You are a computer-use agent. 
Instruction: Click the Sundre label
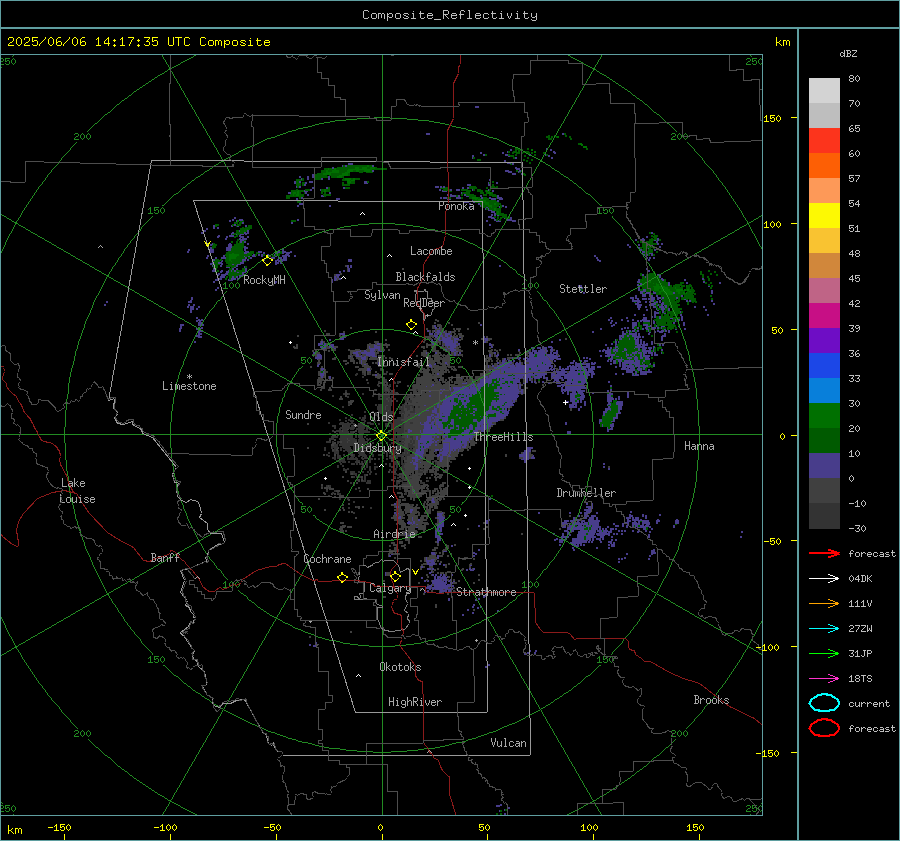coord(303,415)
